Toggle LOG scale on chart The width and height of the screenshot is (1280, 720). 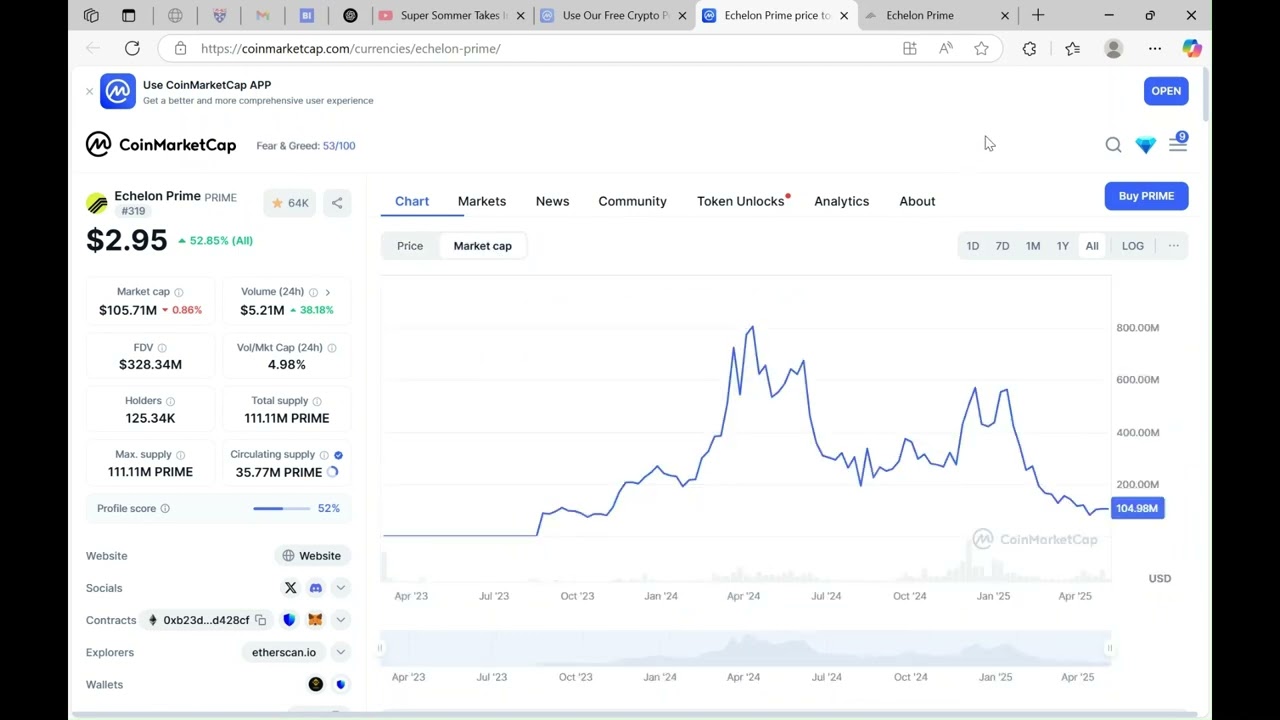1133,246
